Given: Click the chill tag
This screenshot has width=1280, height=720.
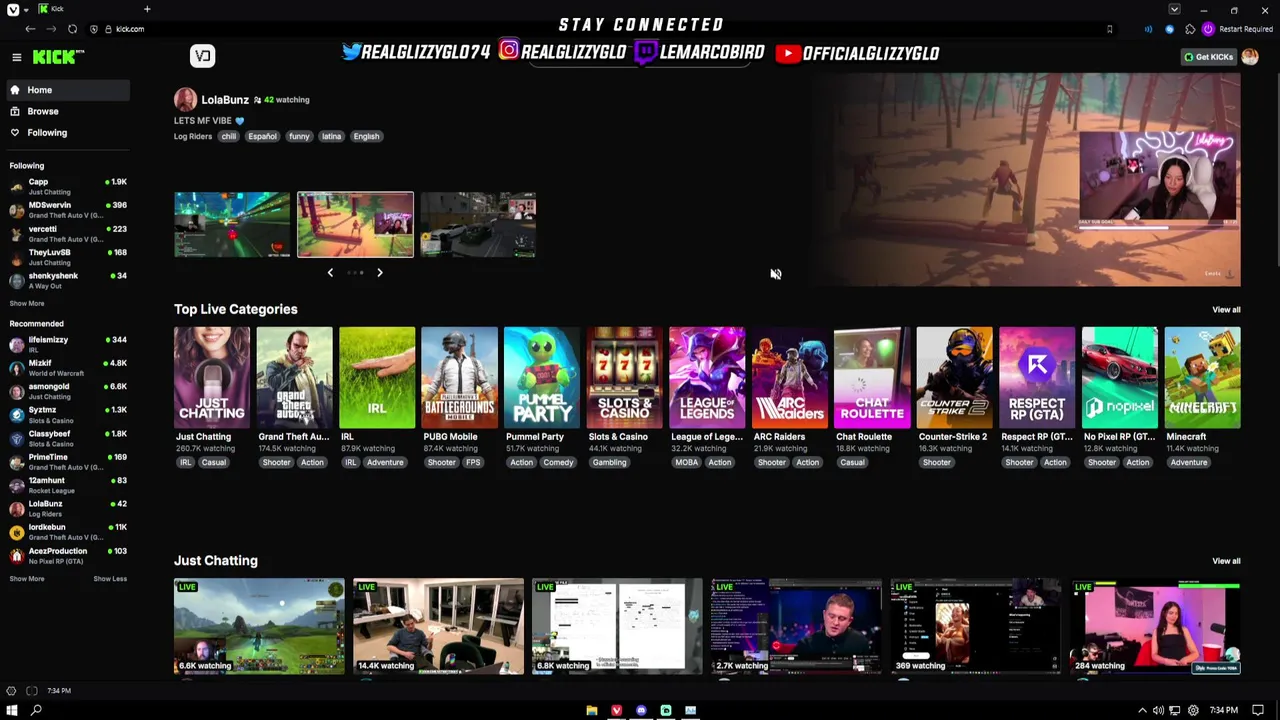Looking at the screenshot, I should [229, 136].
